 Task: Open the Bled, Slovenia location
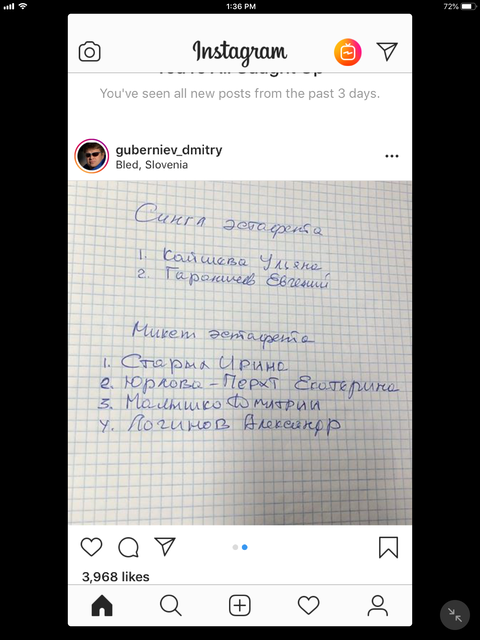(152, 165)
